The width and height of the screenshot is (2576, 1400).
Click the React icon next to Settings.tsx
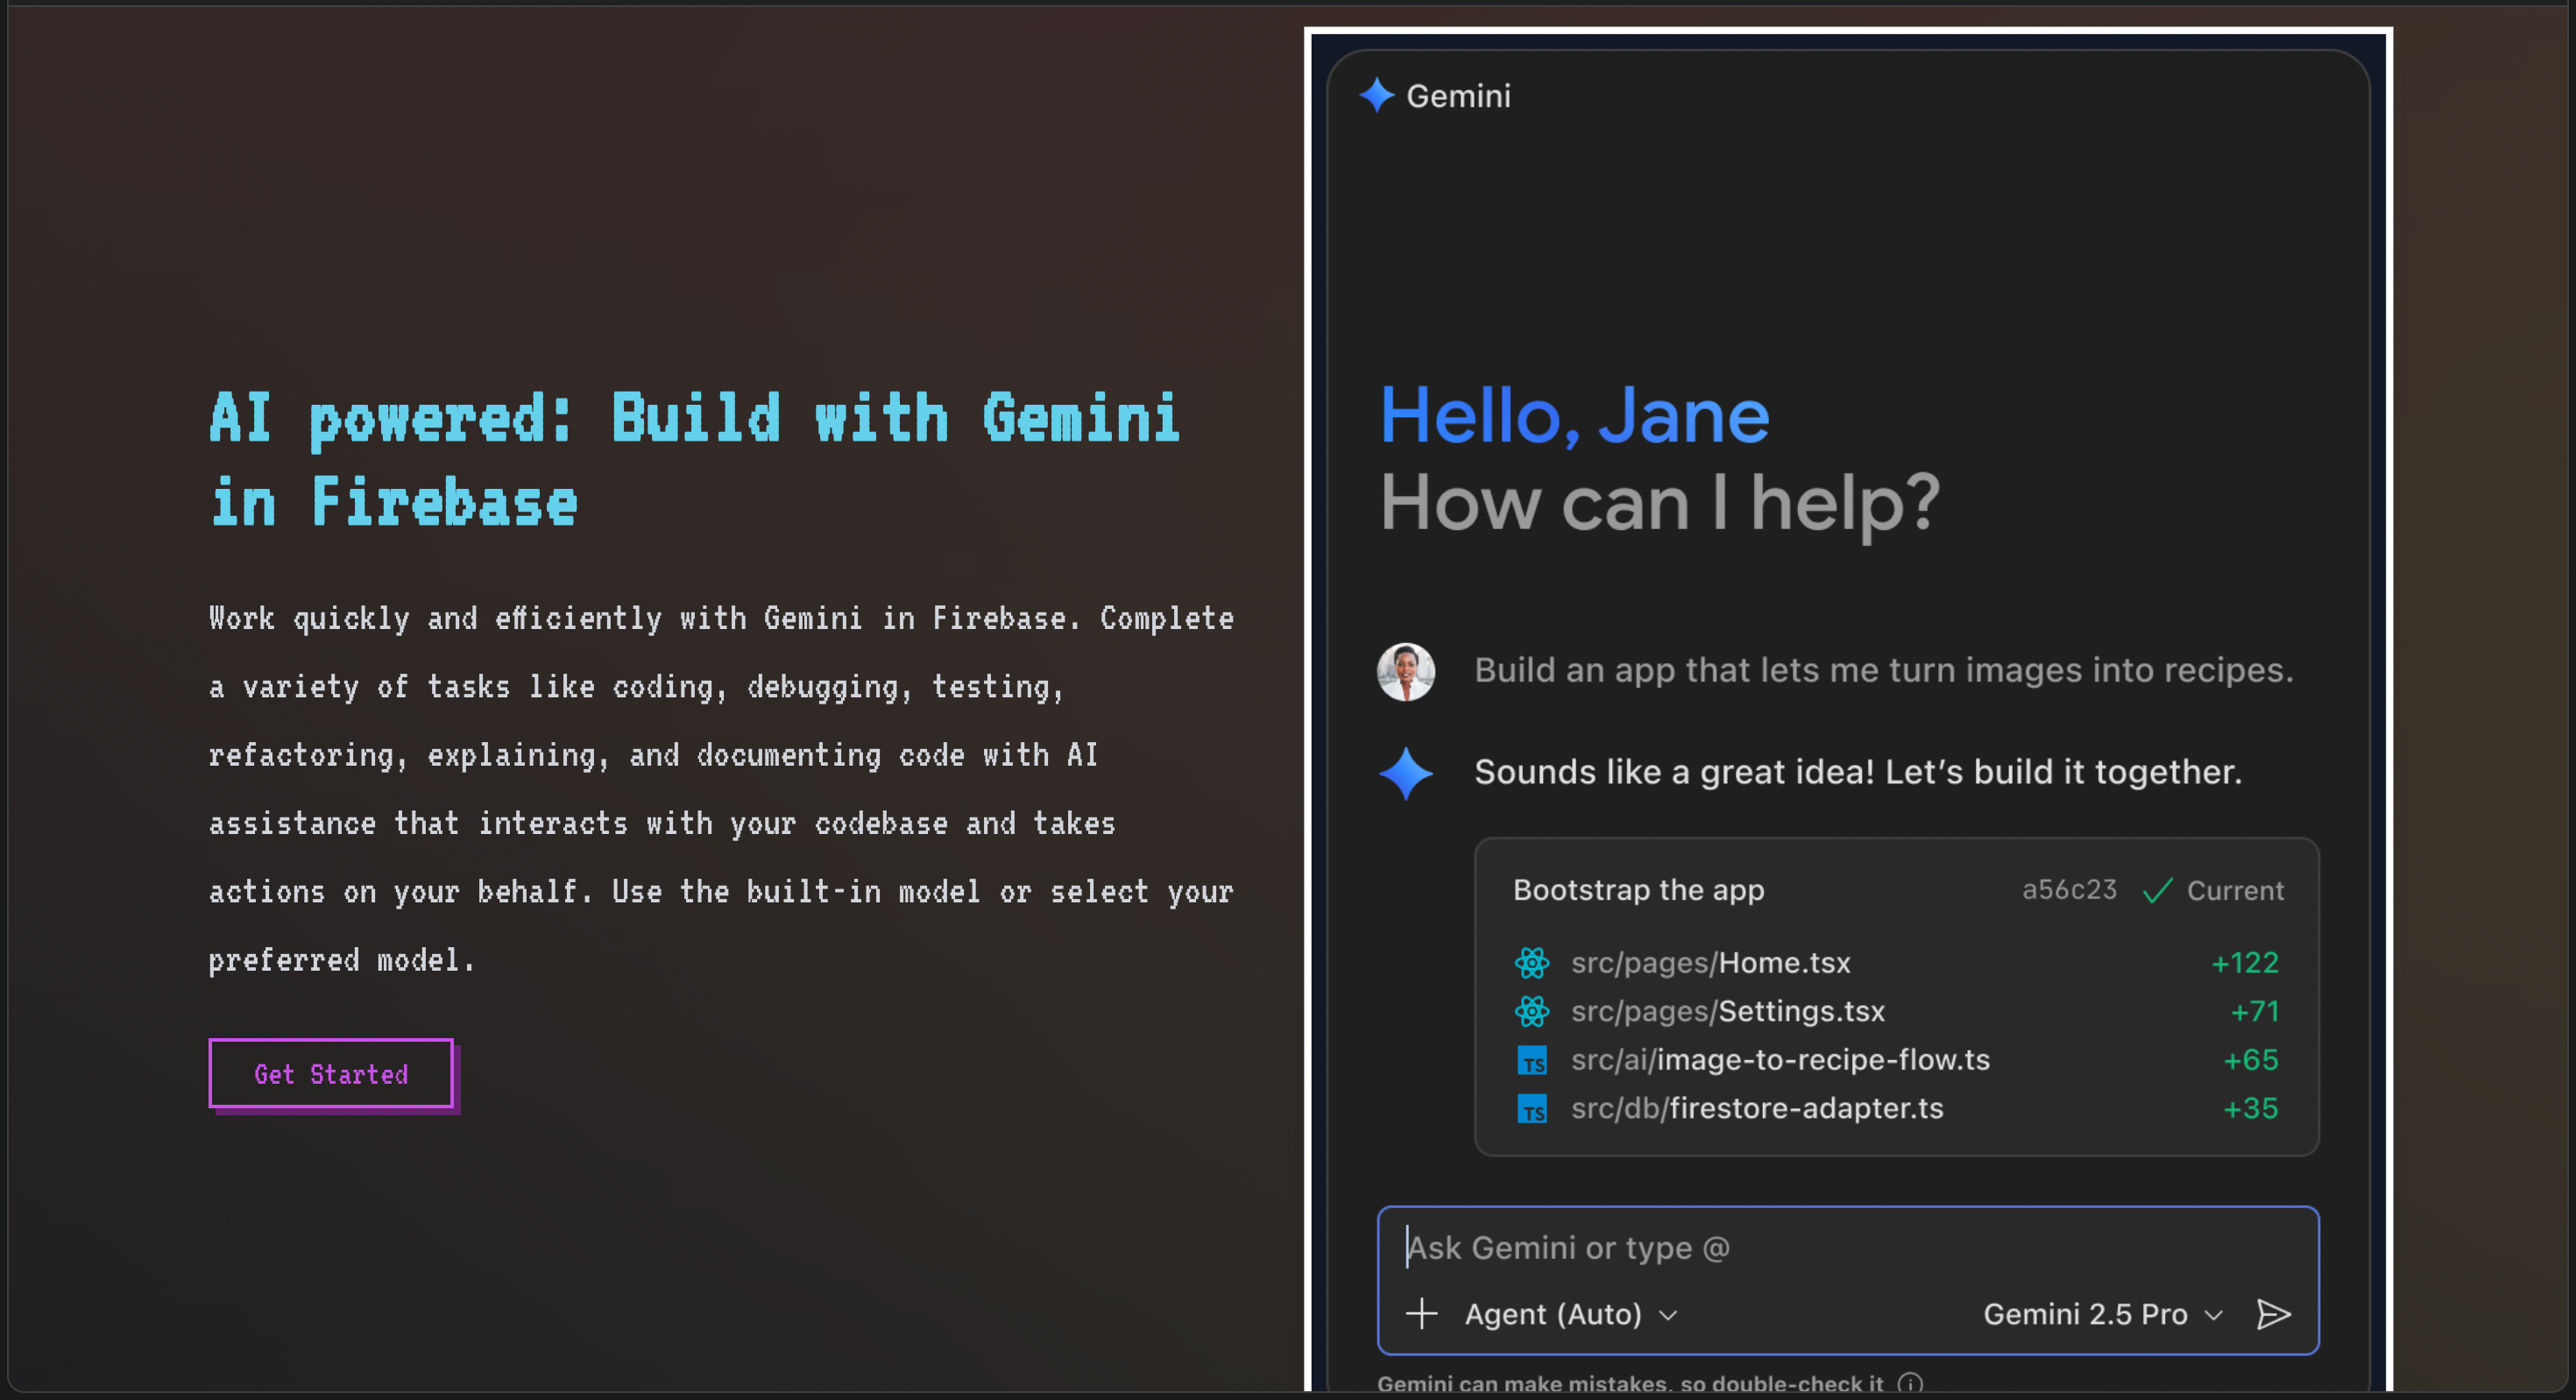click(1531, 1011)
